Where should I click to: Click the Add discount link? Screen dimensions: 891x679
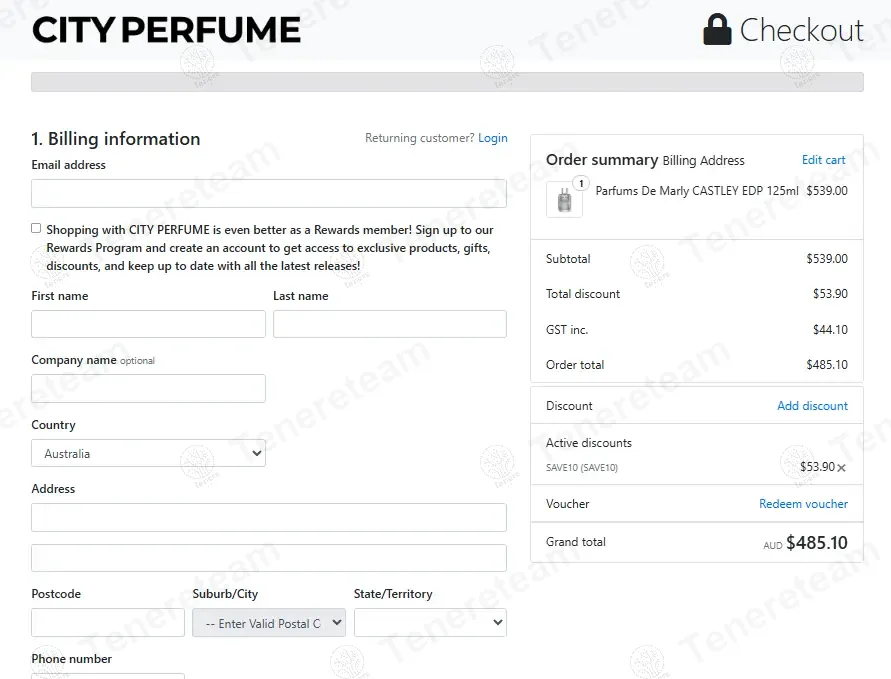pyautogui.click(x=812, y=406)
